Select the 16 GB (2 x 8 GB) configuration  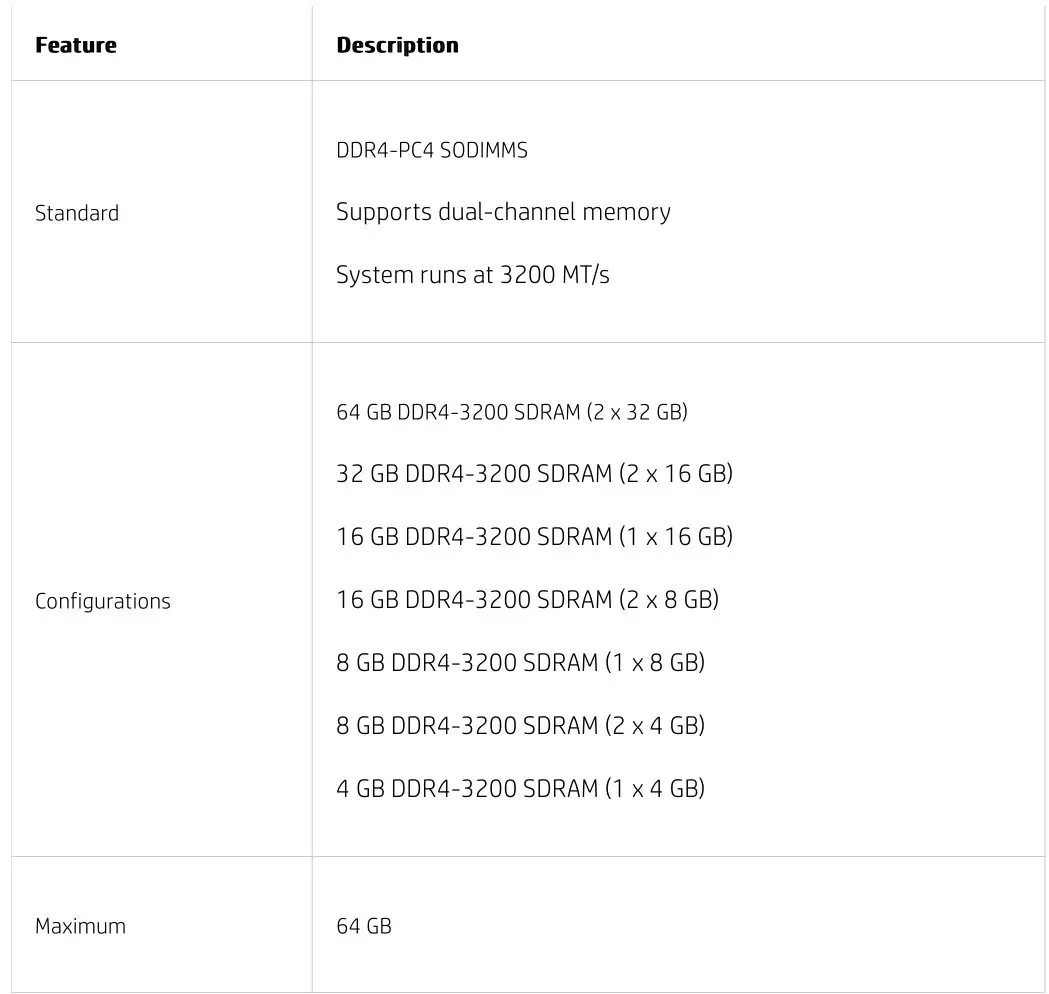coord(527,600)
